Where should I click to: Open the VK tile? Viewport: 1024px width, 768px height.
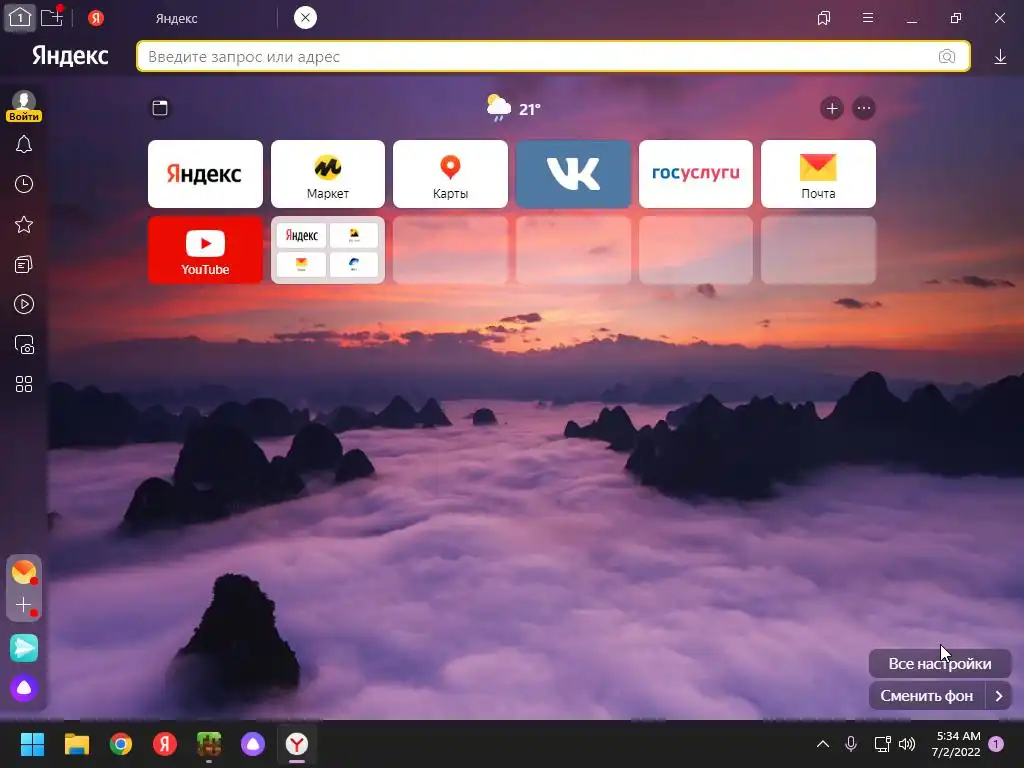tap(573, 174)
